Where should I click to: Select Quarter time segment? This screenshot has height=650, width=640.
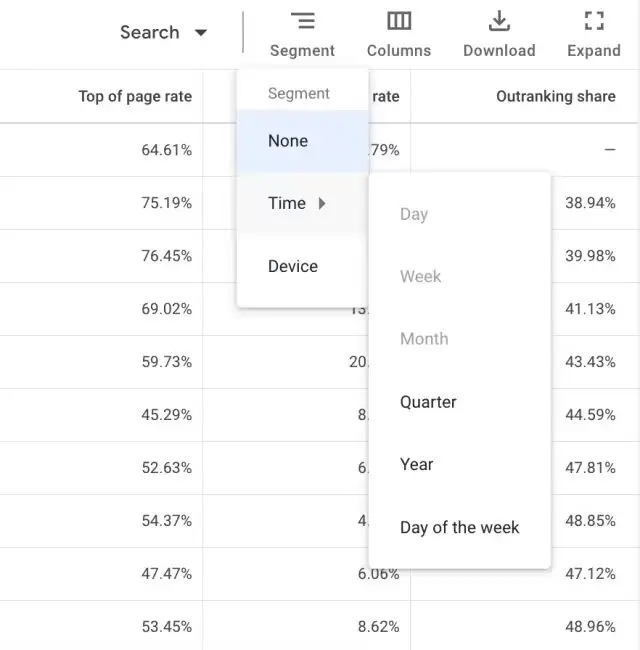tap(428, 402)
